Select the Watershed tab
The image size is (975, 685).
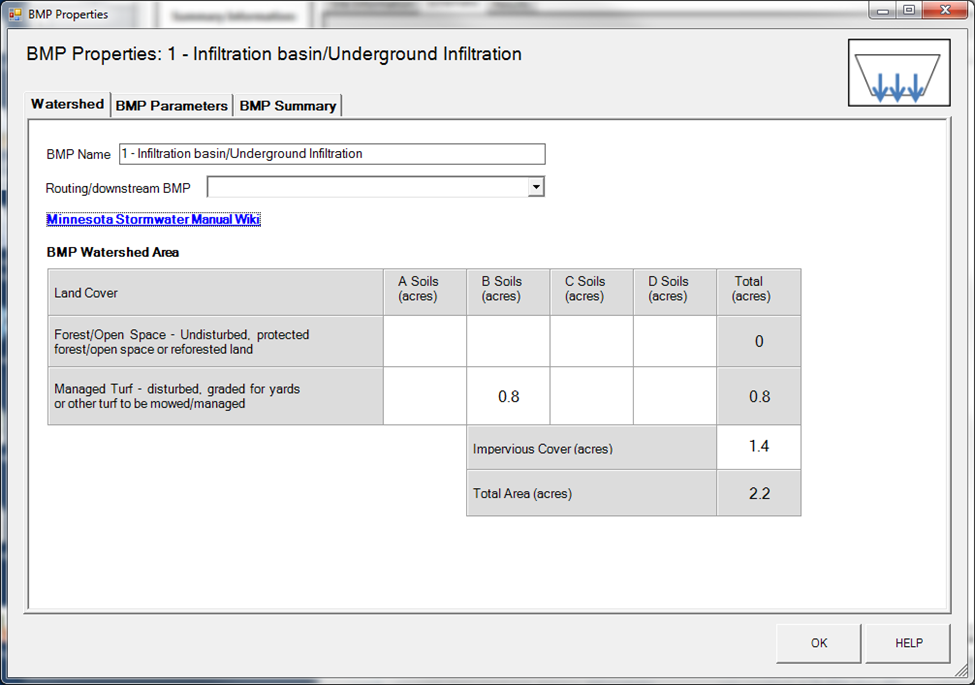(x=67, y=104)
